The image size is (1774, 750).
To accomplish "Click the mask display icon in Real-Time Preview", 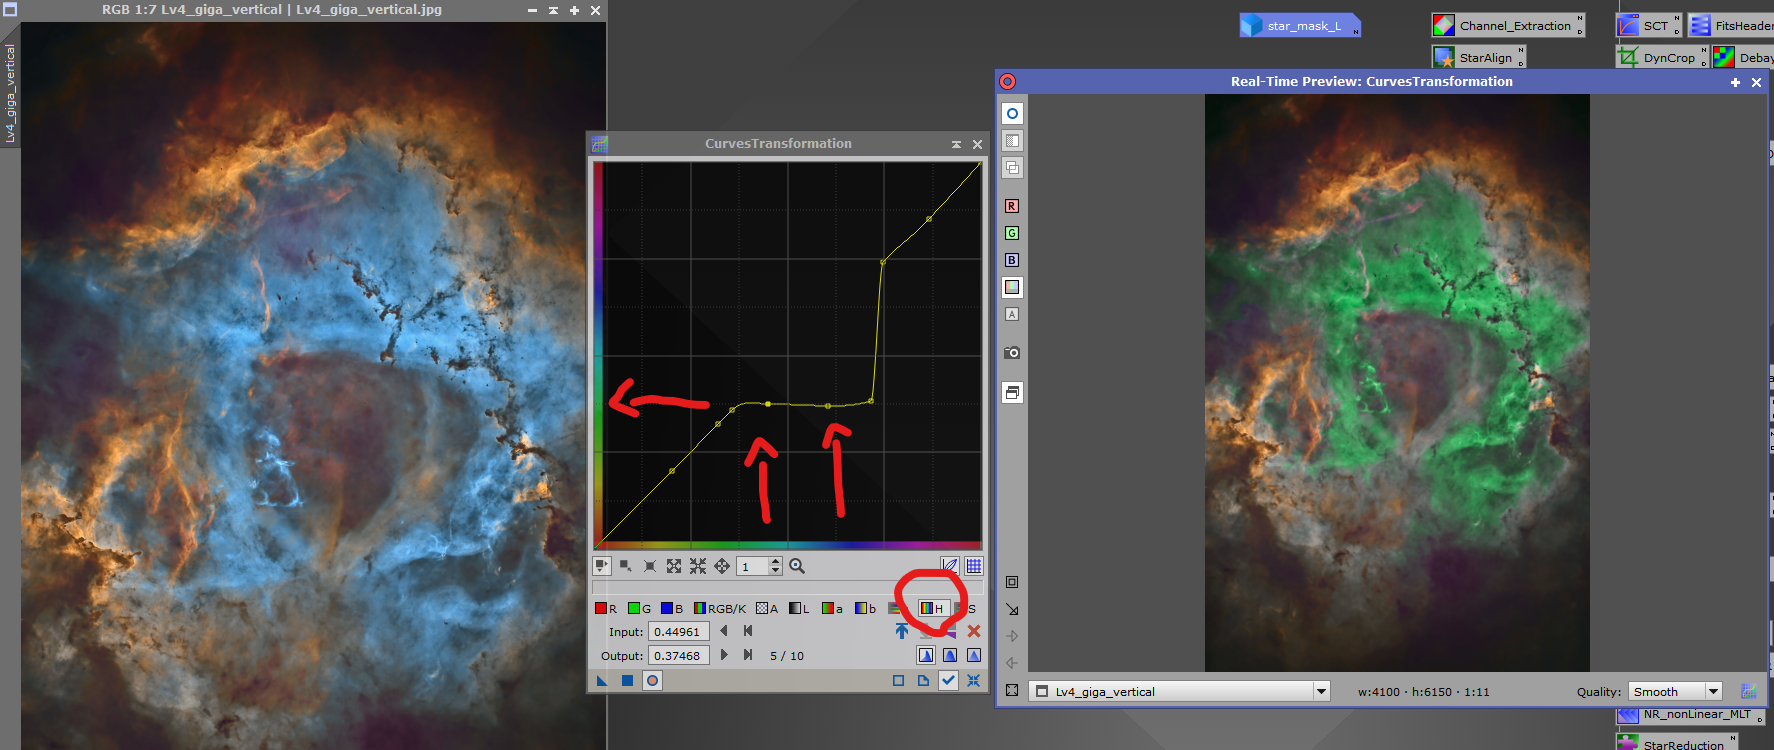I will click(1012, 141).
